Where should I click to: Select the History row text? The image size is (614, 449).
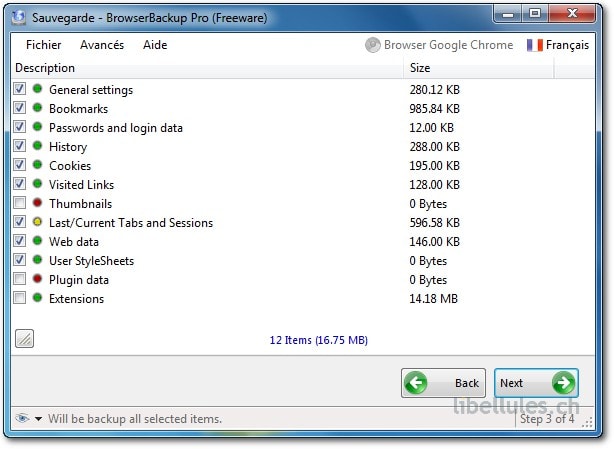tap(68, 147)
